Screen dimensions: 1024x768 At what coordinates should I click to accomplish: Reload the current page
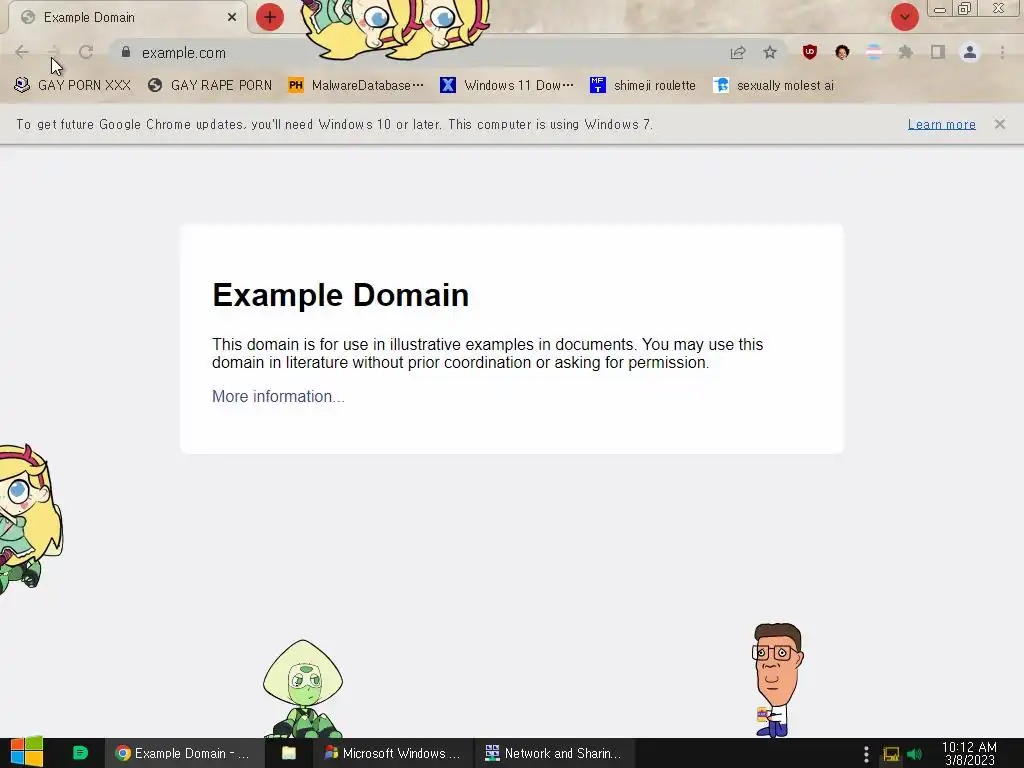[x=86, y=52]
